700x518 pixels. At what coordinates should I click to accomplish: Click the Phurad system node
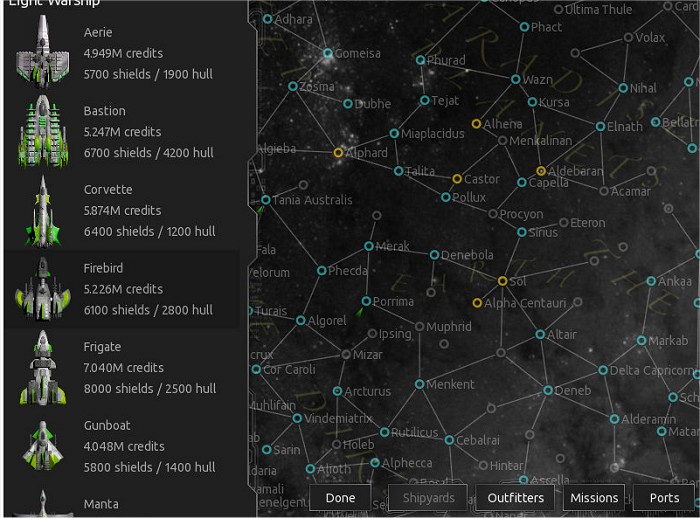[420, 60]
